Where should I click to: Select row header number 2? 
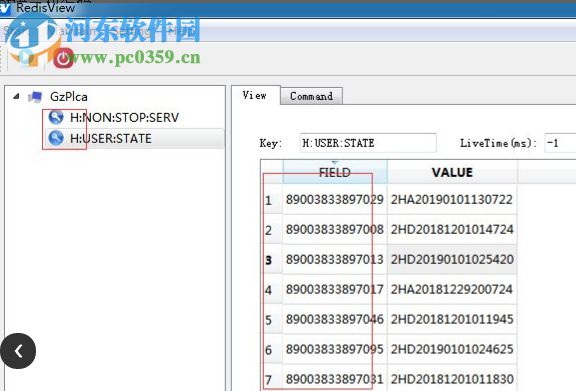[271, 230]
